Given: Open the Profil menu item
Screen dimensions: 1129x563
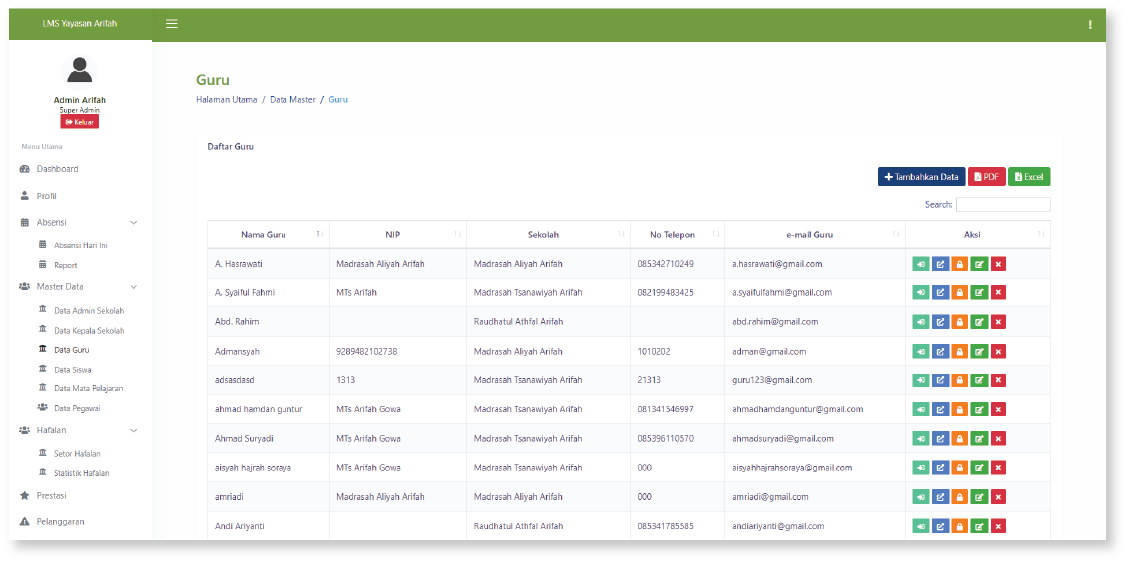Looking at the screenshot, I should [46, 196].
